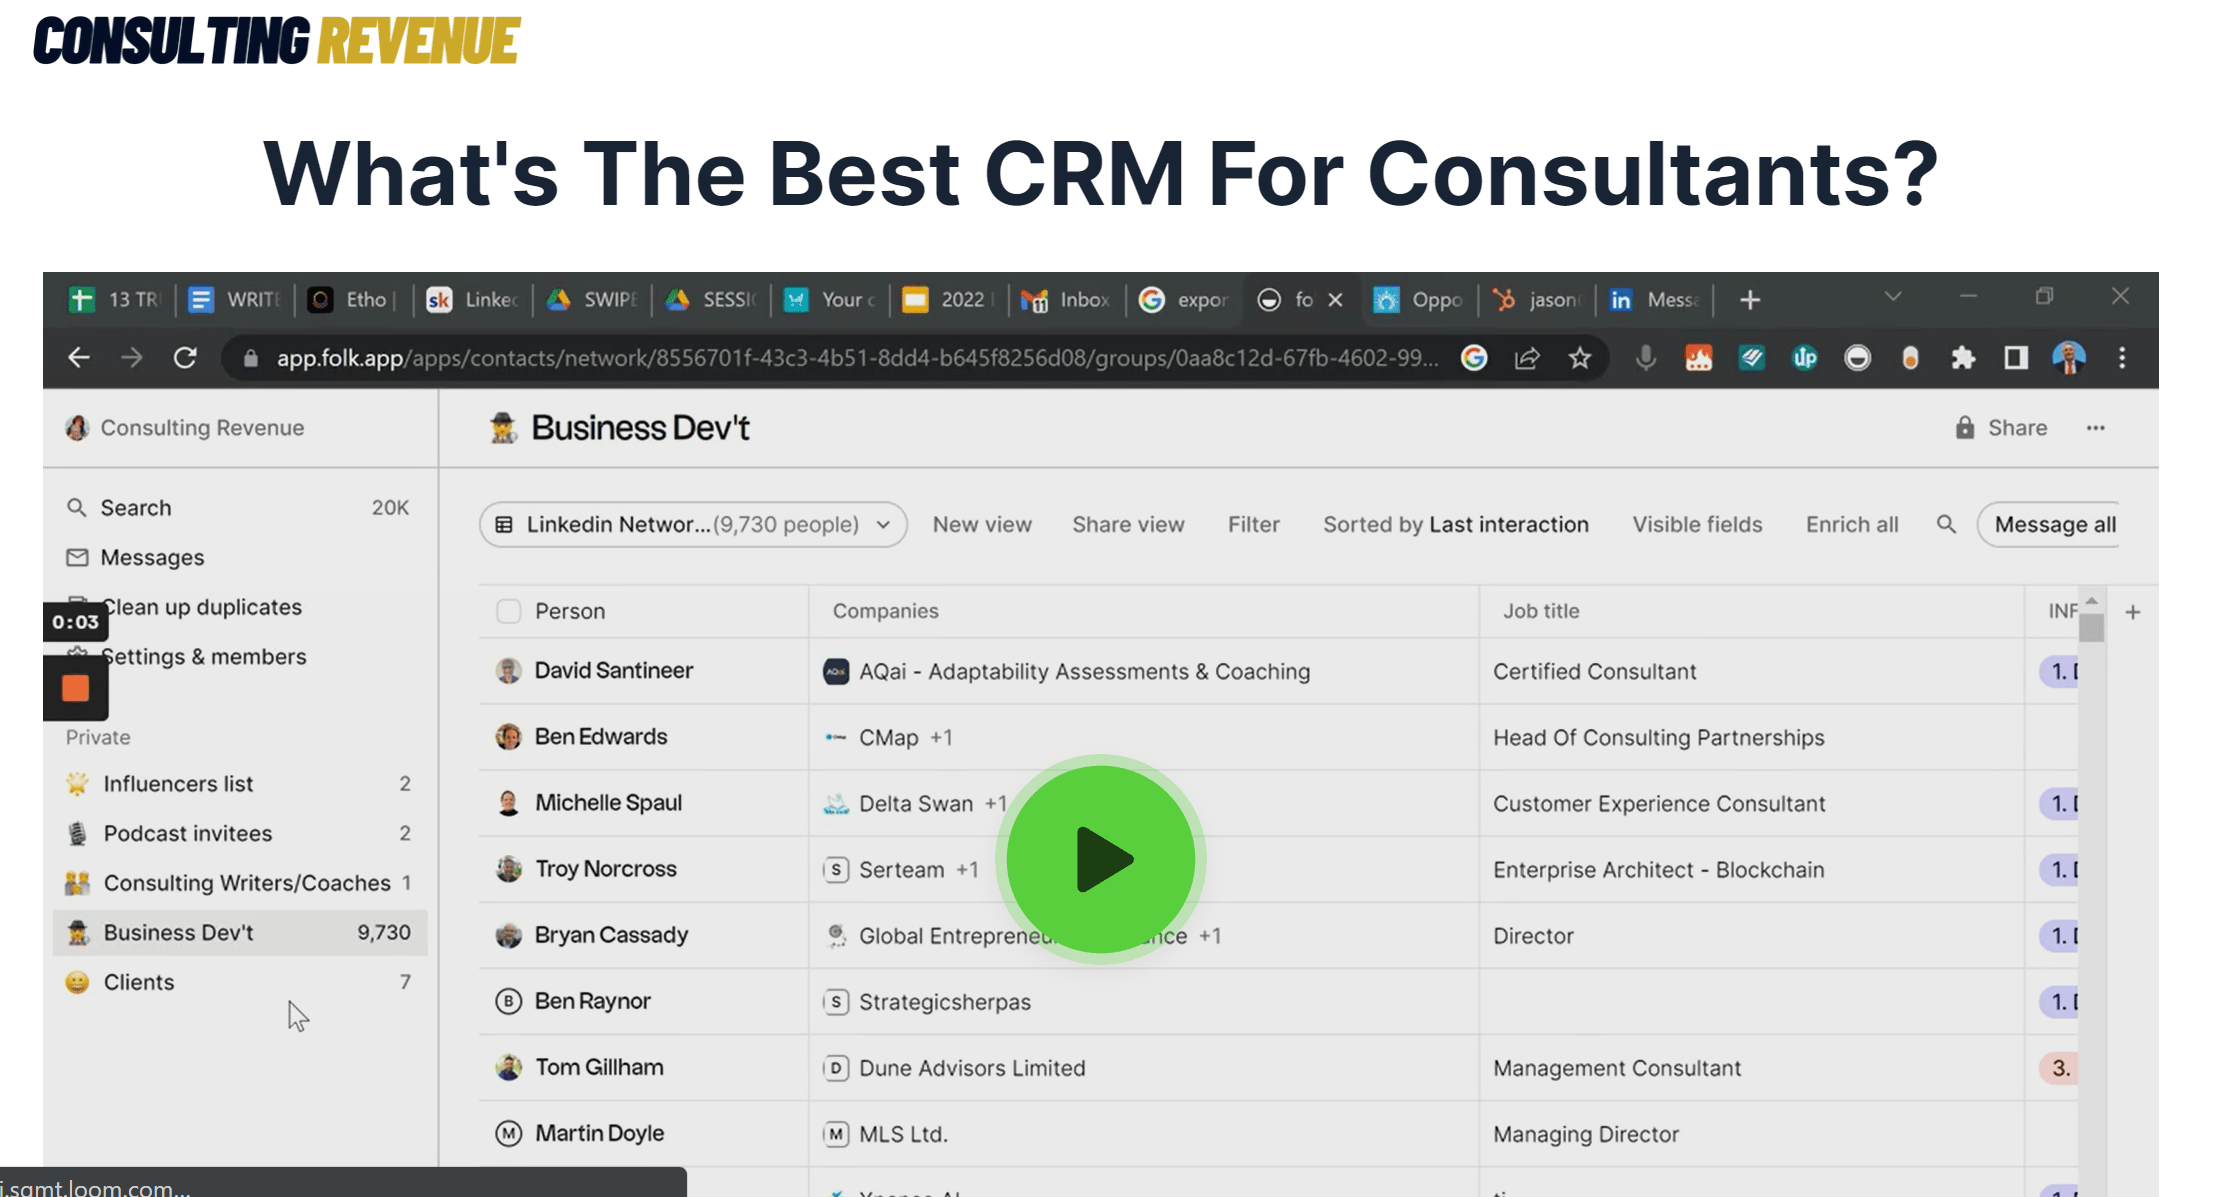The image size is (2217, 1197).
Task: Click Martin Doyle's avatar icon
Action: pyautogui.click(x=509, y=1133)
